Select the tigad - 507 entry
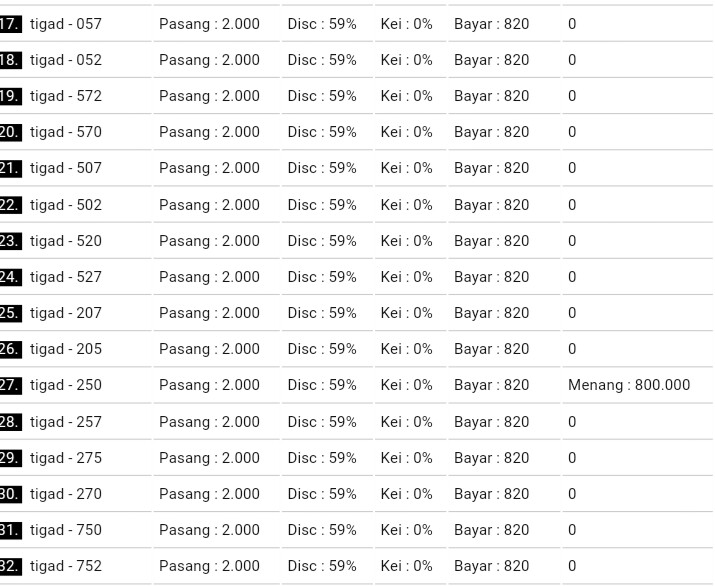This screenshot has height=586, width=715. pyautogui.click(x=66, y=168)
